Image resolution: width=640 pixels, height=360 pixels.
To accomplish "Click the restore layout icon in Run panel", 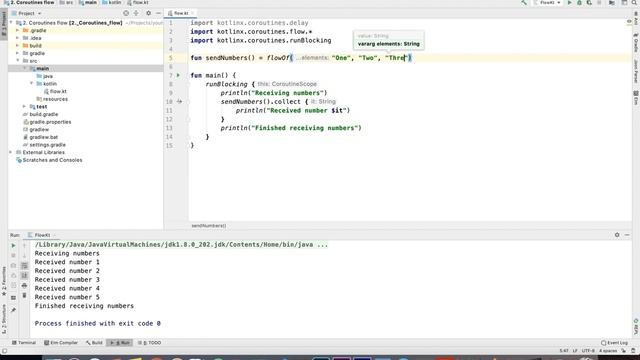I will (13, 298).
